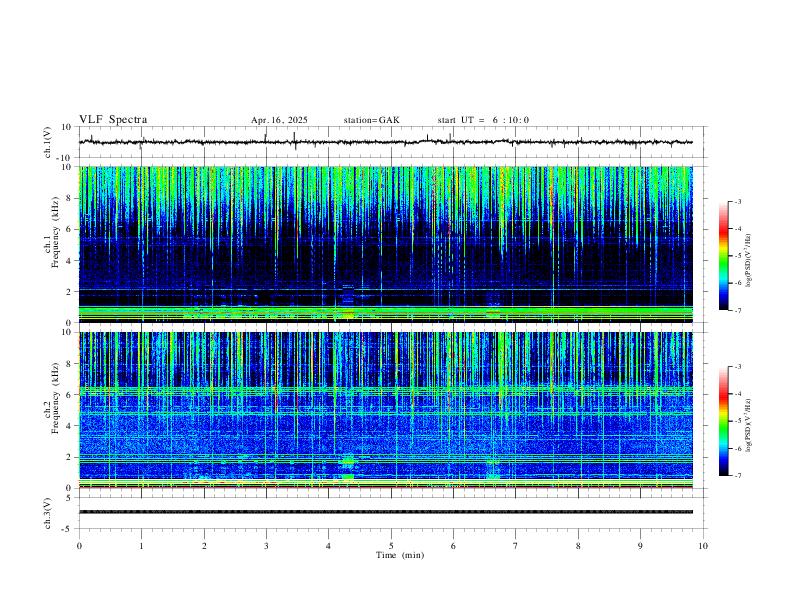Viewport: 792px width, 612px height.
Task: Click the time axis tick label "0"
Action: (x=79, y=546)
